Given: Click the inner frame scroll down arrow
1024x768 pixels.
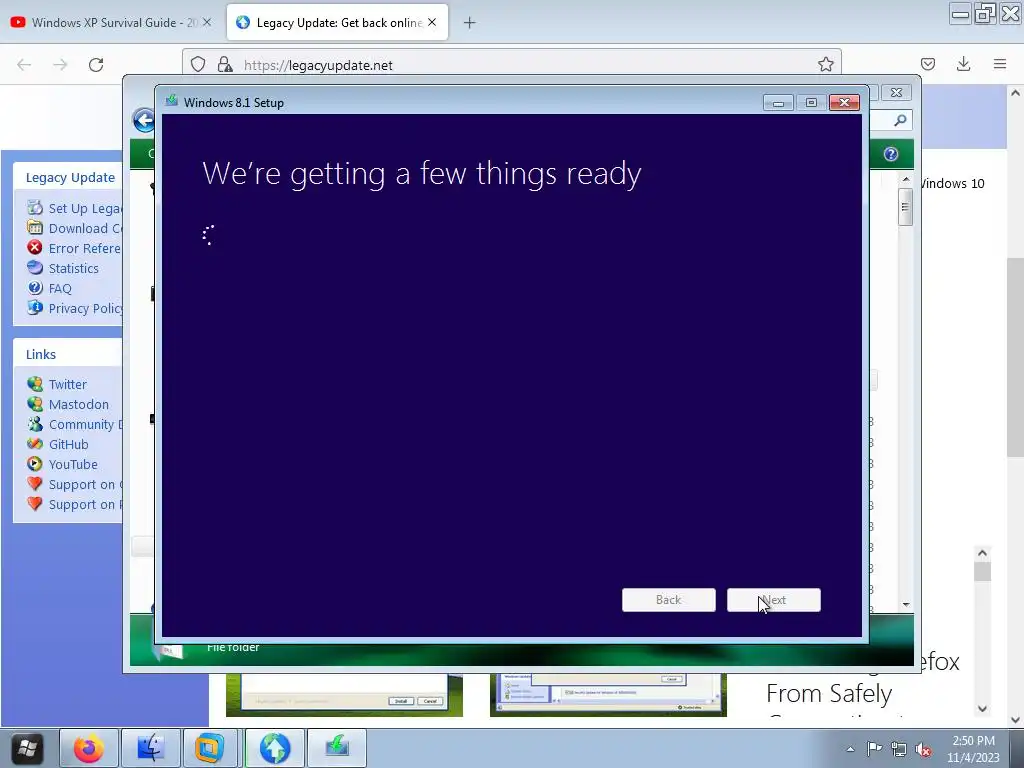Looking at the screenshot, I should point(982,709).
